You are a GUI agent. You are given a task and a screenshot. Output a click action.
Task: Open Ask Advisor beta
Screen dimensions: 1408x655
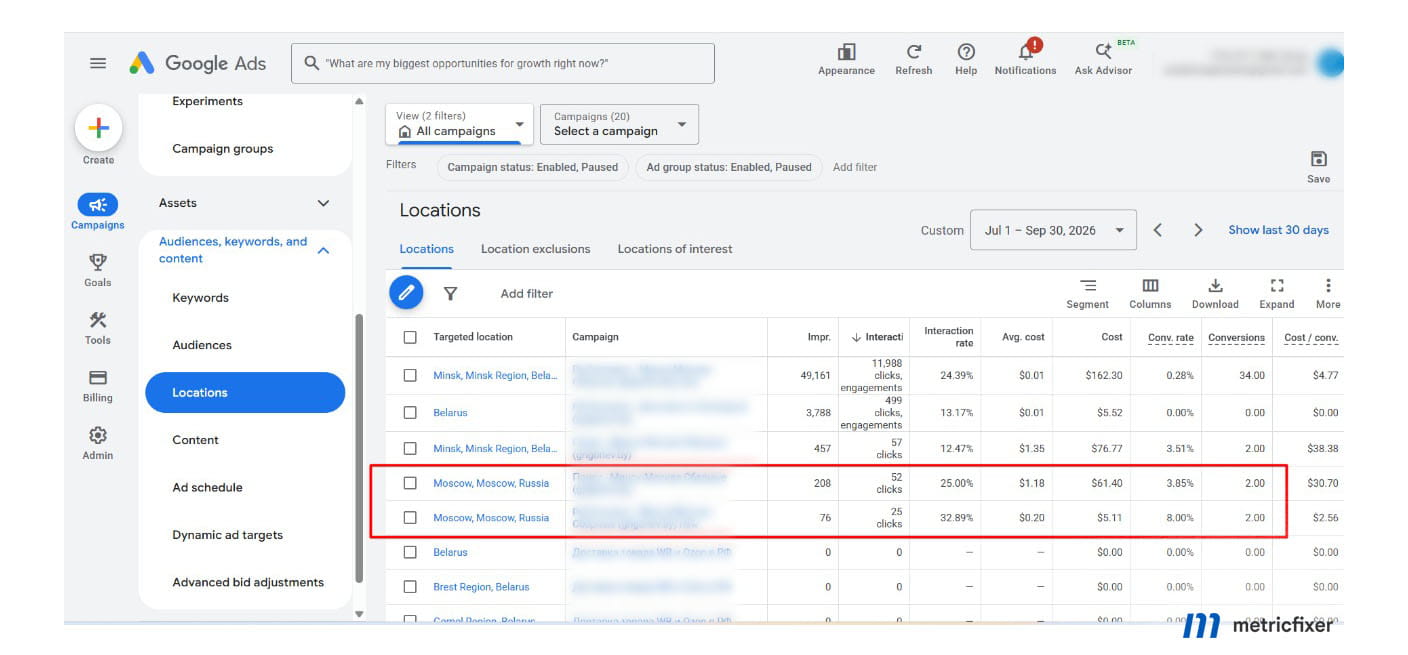coord(1103,59)
